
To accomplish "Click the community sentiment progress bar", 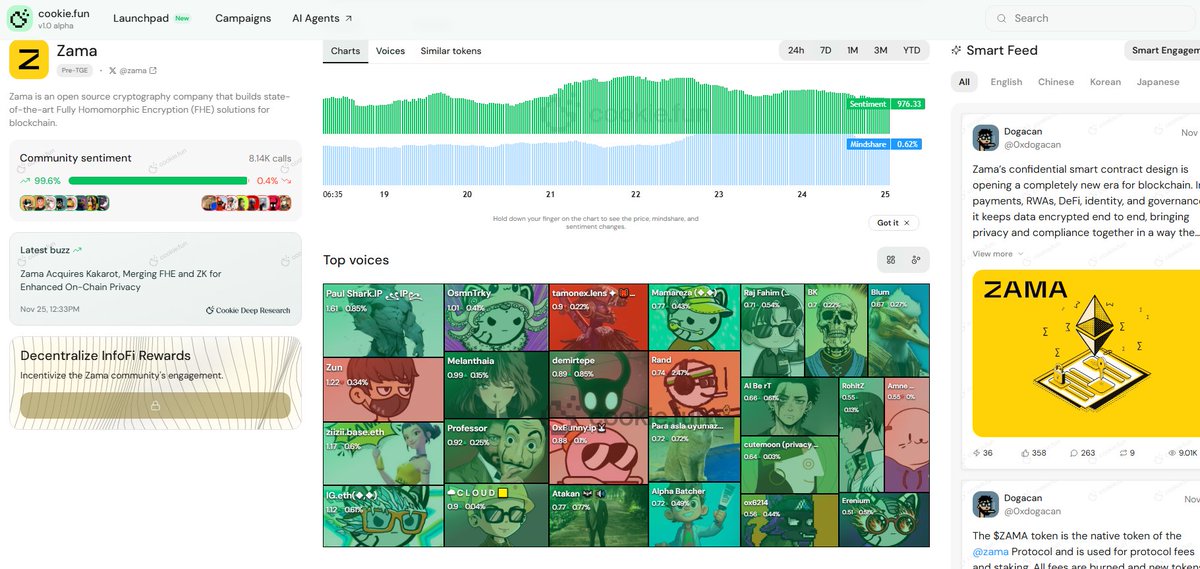I will pos(160,181).
